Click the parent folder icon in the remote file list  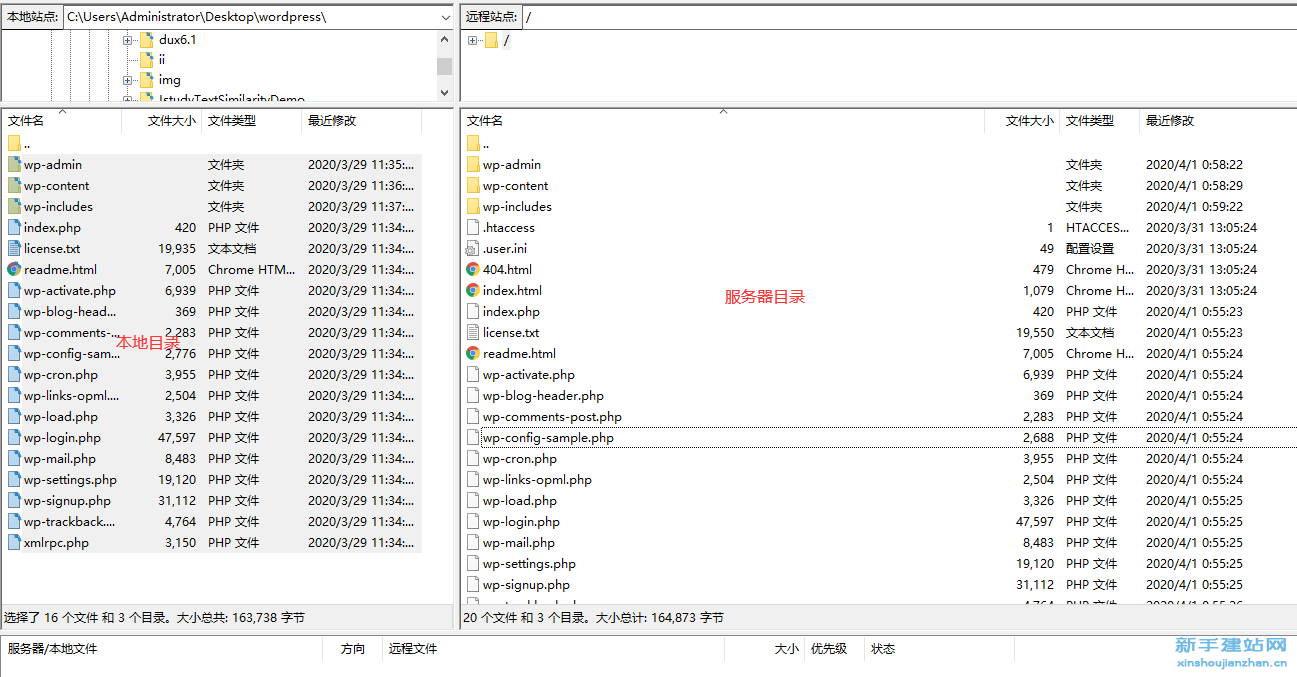tap(473, 143)
